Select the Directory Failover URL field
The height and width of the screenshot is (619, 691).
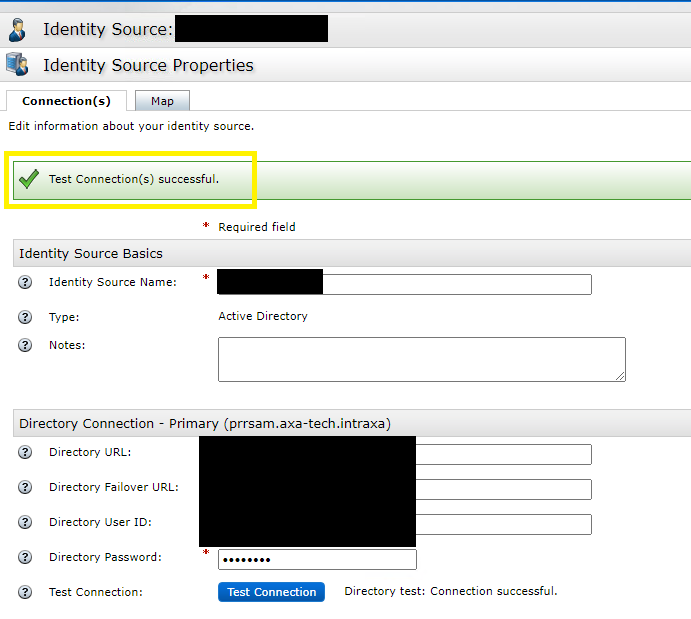point(502,489)
